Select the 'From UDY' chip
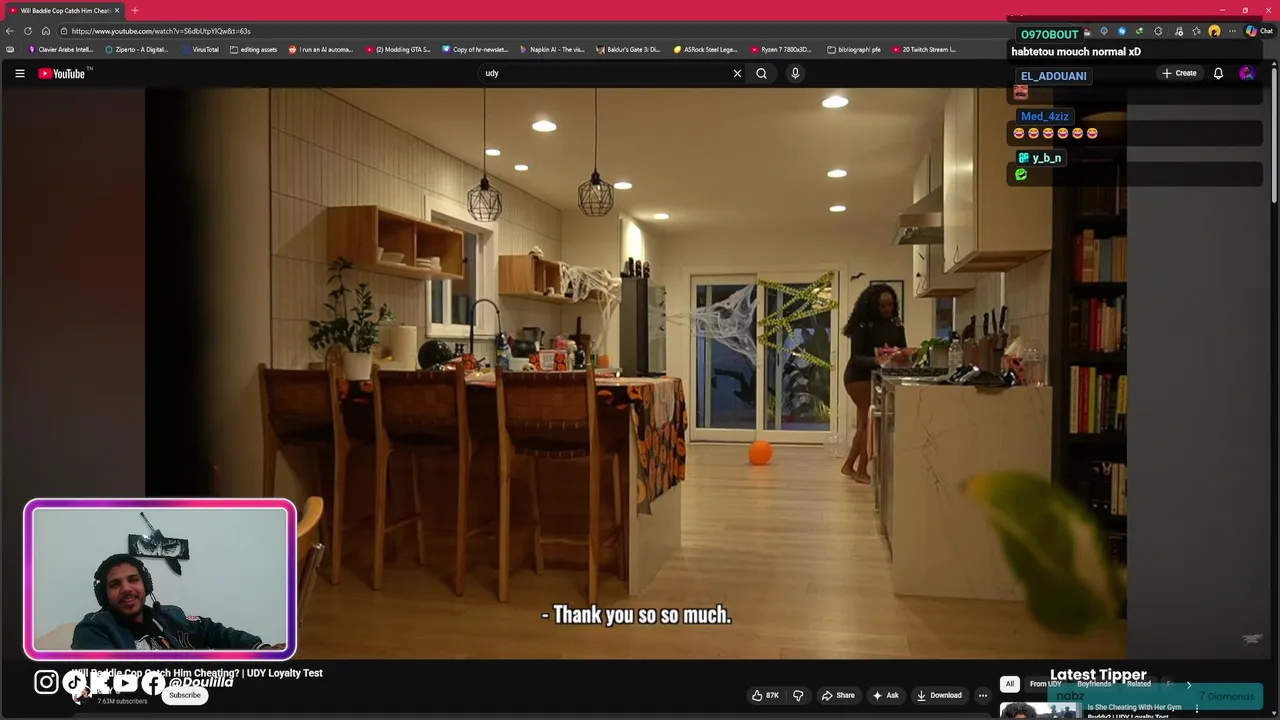Viewport: 1280px width, 720px height. pyautogui.click(x=1045, y=684)
